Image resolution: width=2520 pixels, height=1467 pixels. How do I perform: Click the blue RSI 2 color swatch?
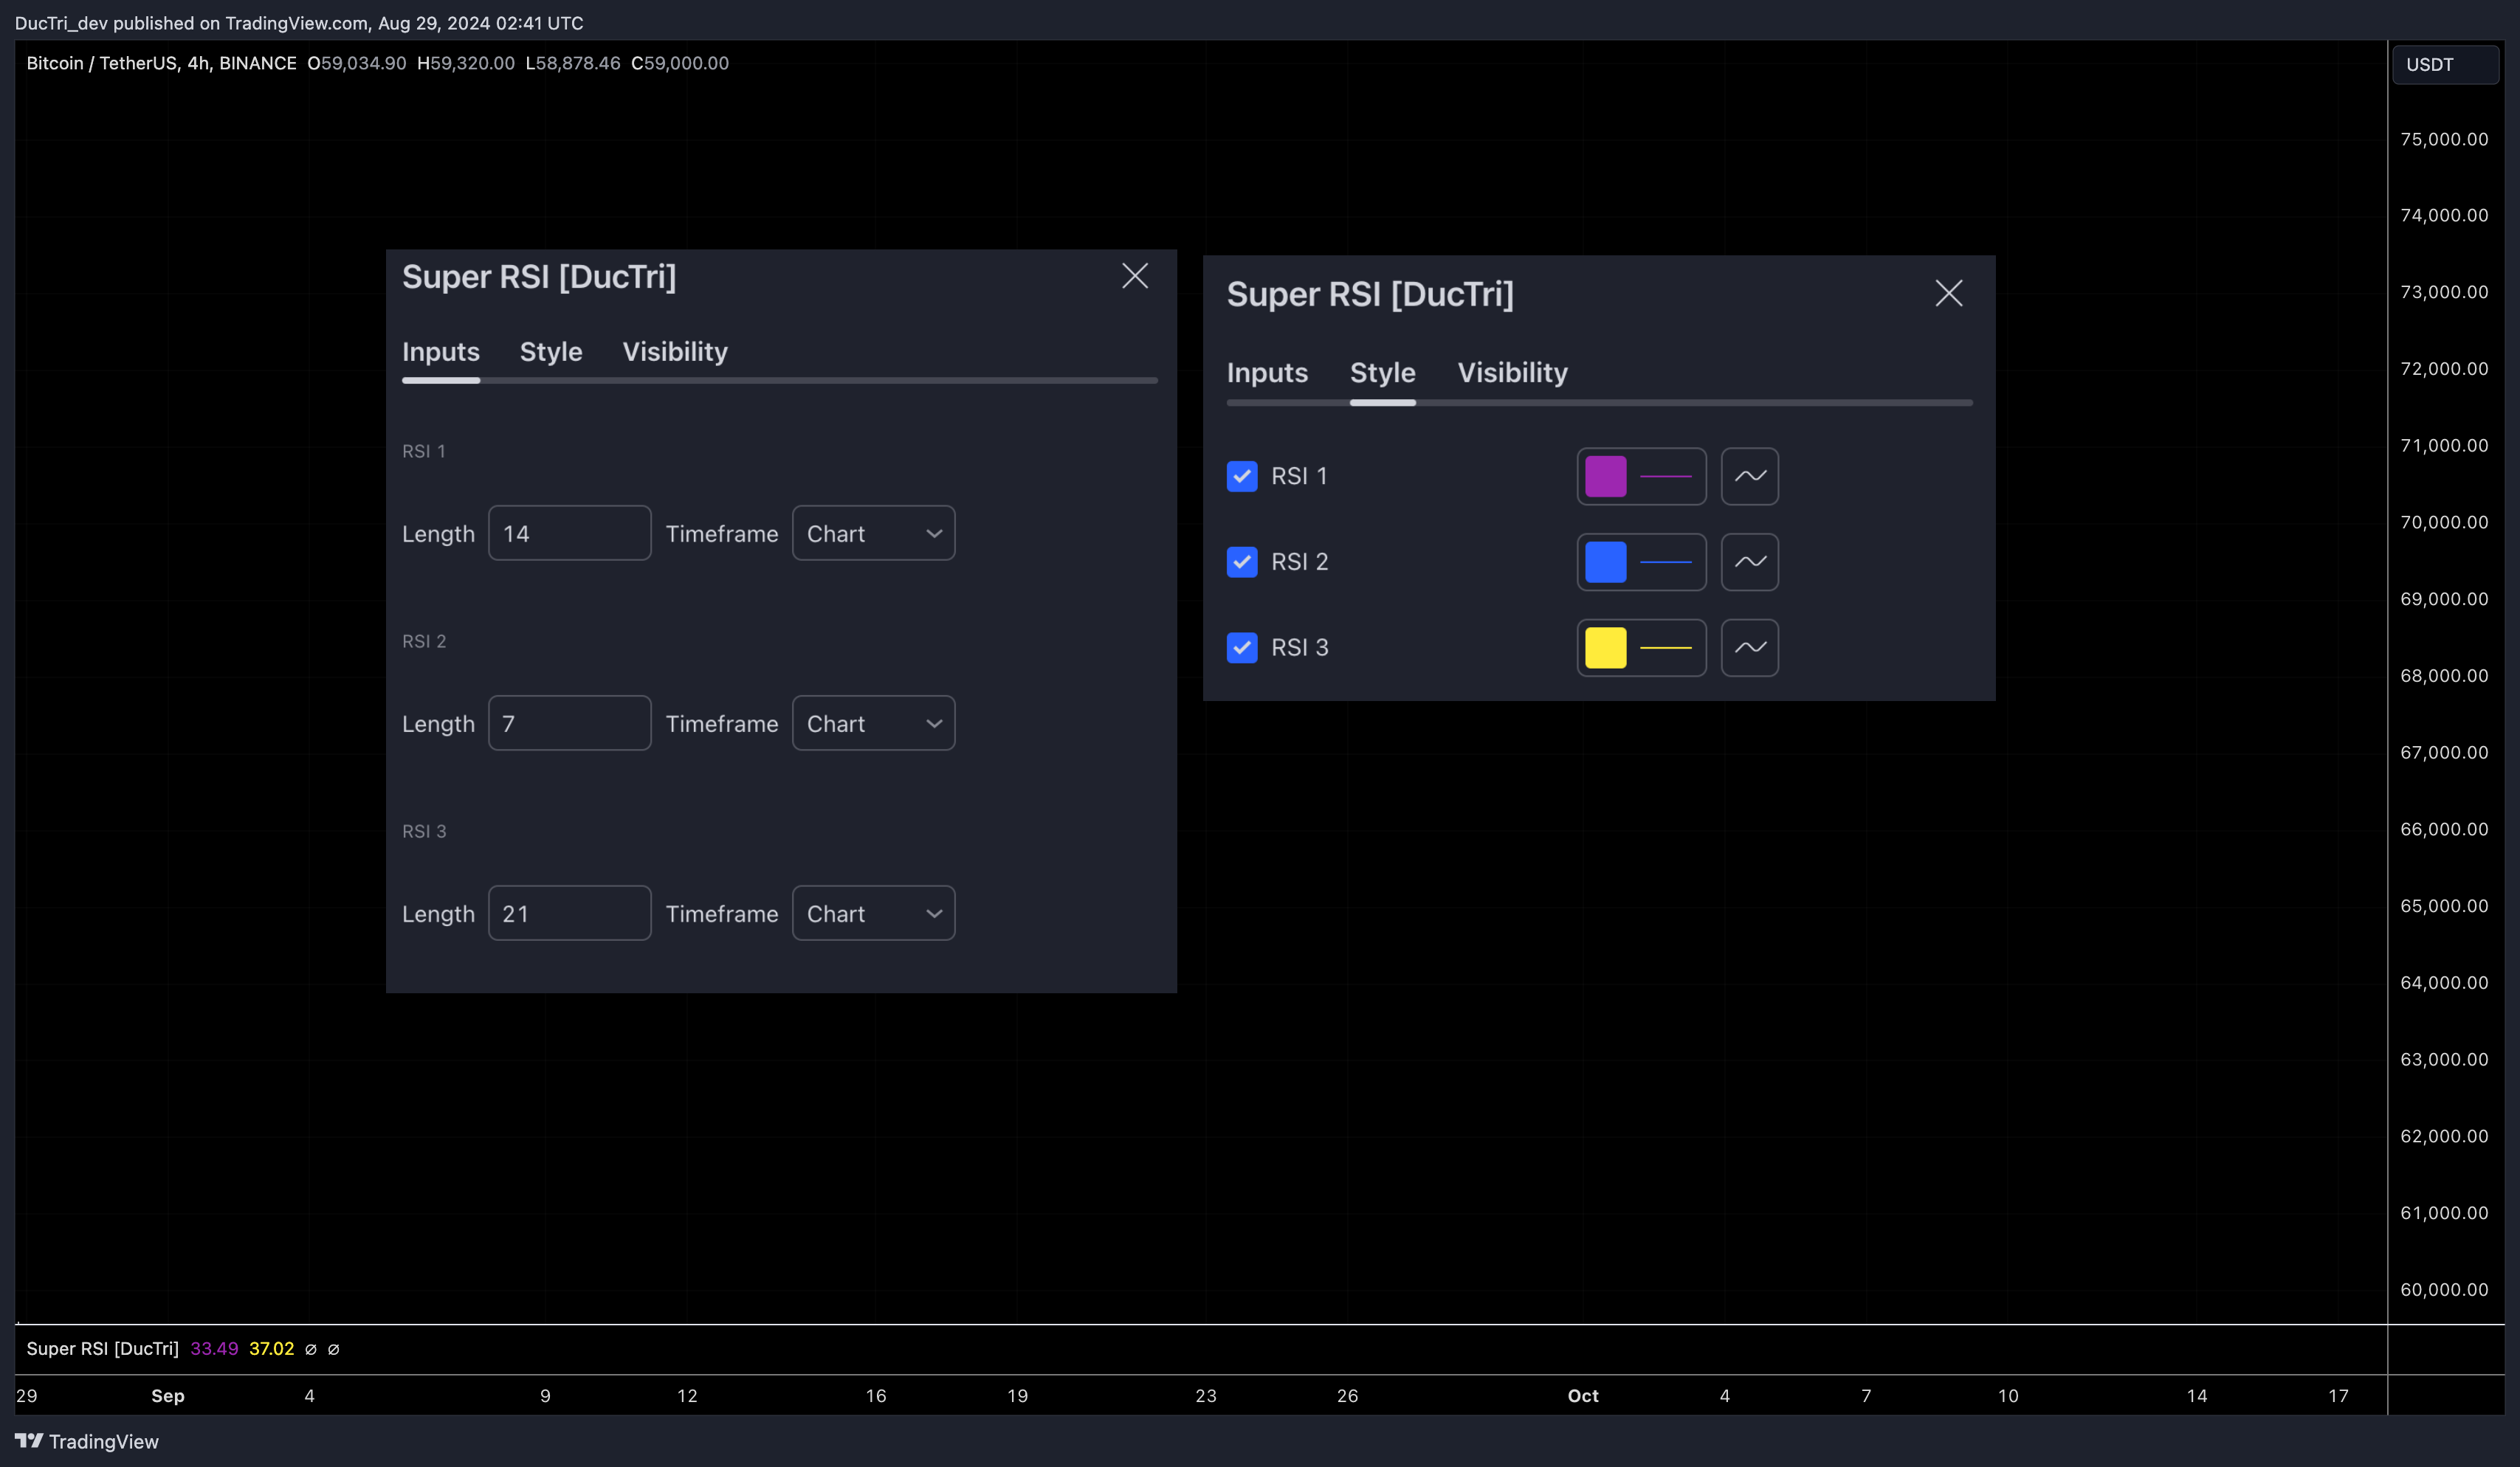coord(1605,562)
